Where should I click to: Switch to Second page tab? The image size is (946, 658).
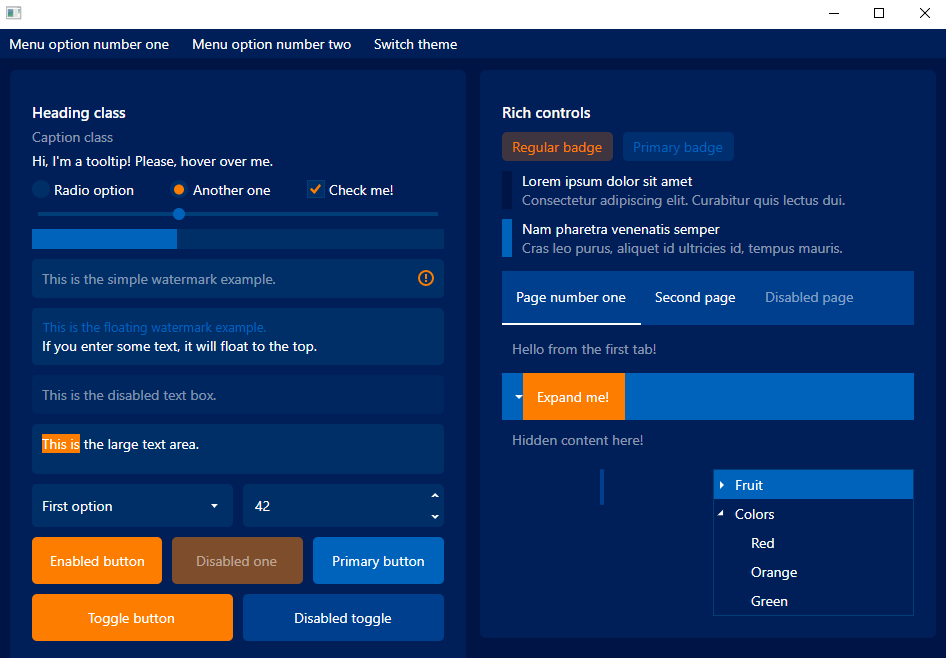coord(695,297)
